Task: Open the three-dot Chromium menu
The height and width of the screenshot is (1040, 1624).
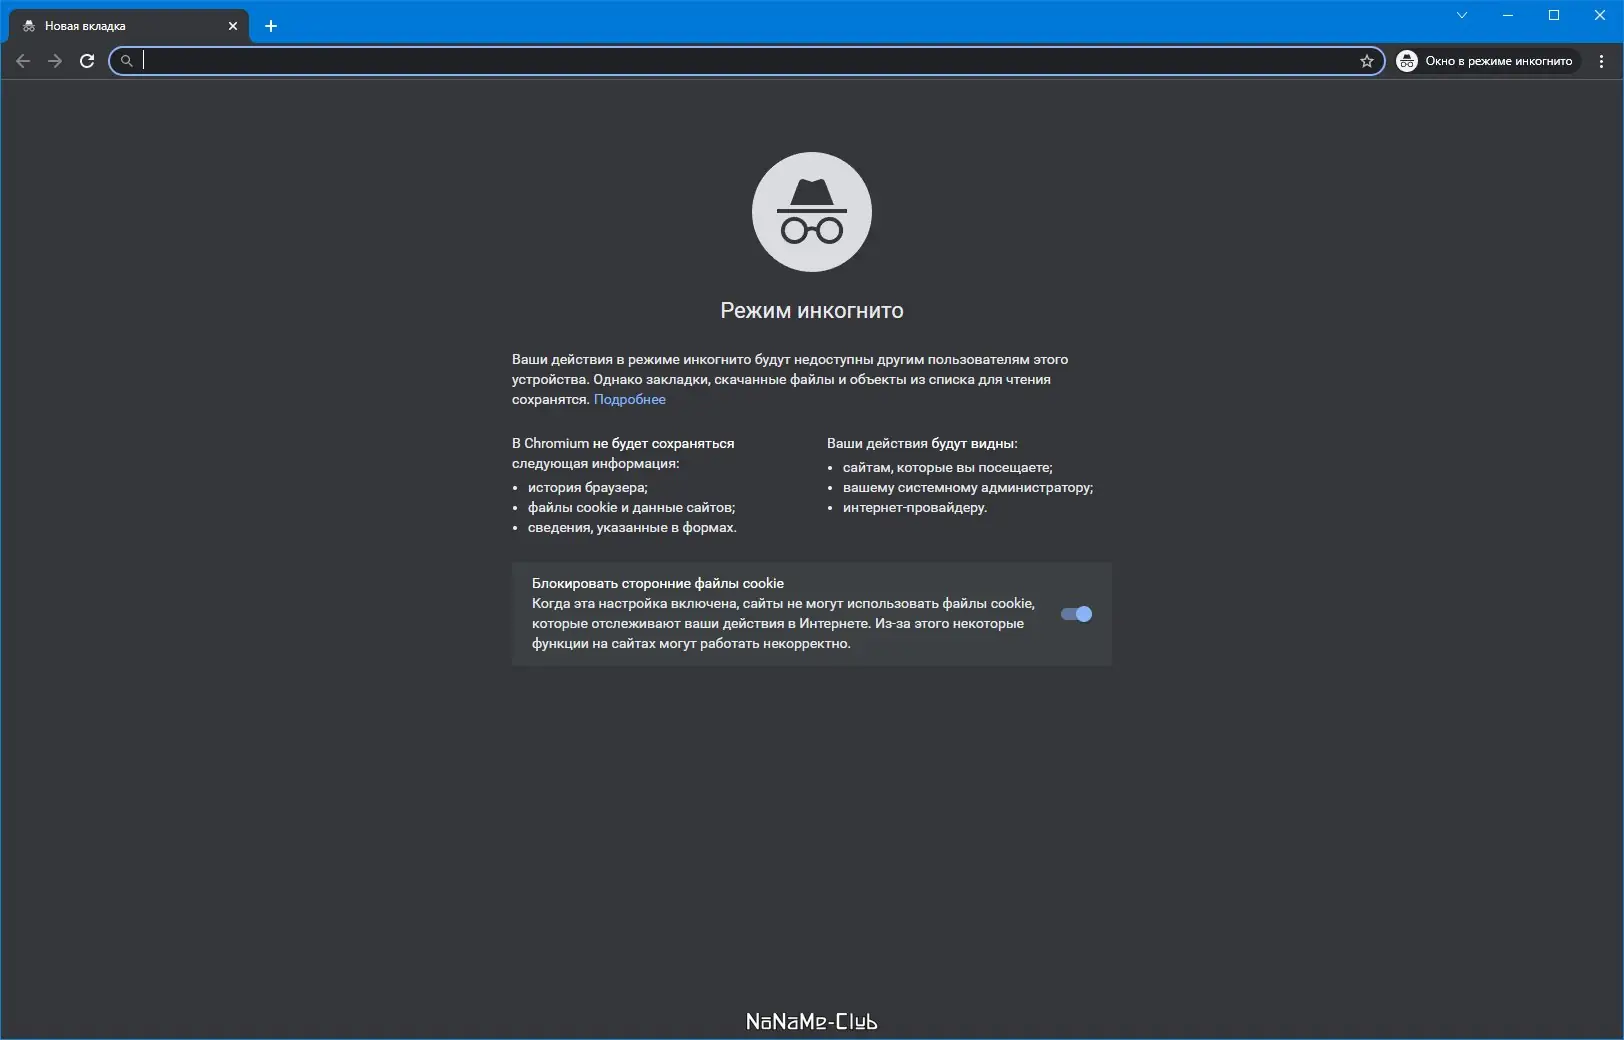Action: 1602,61
